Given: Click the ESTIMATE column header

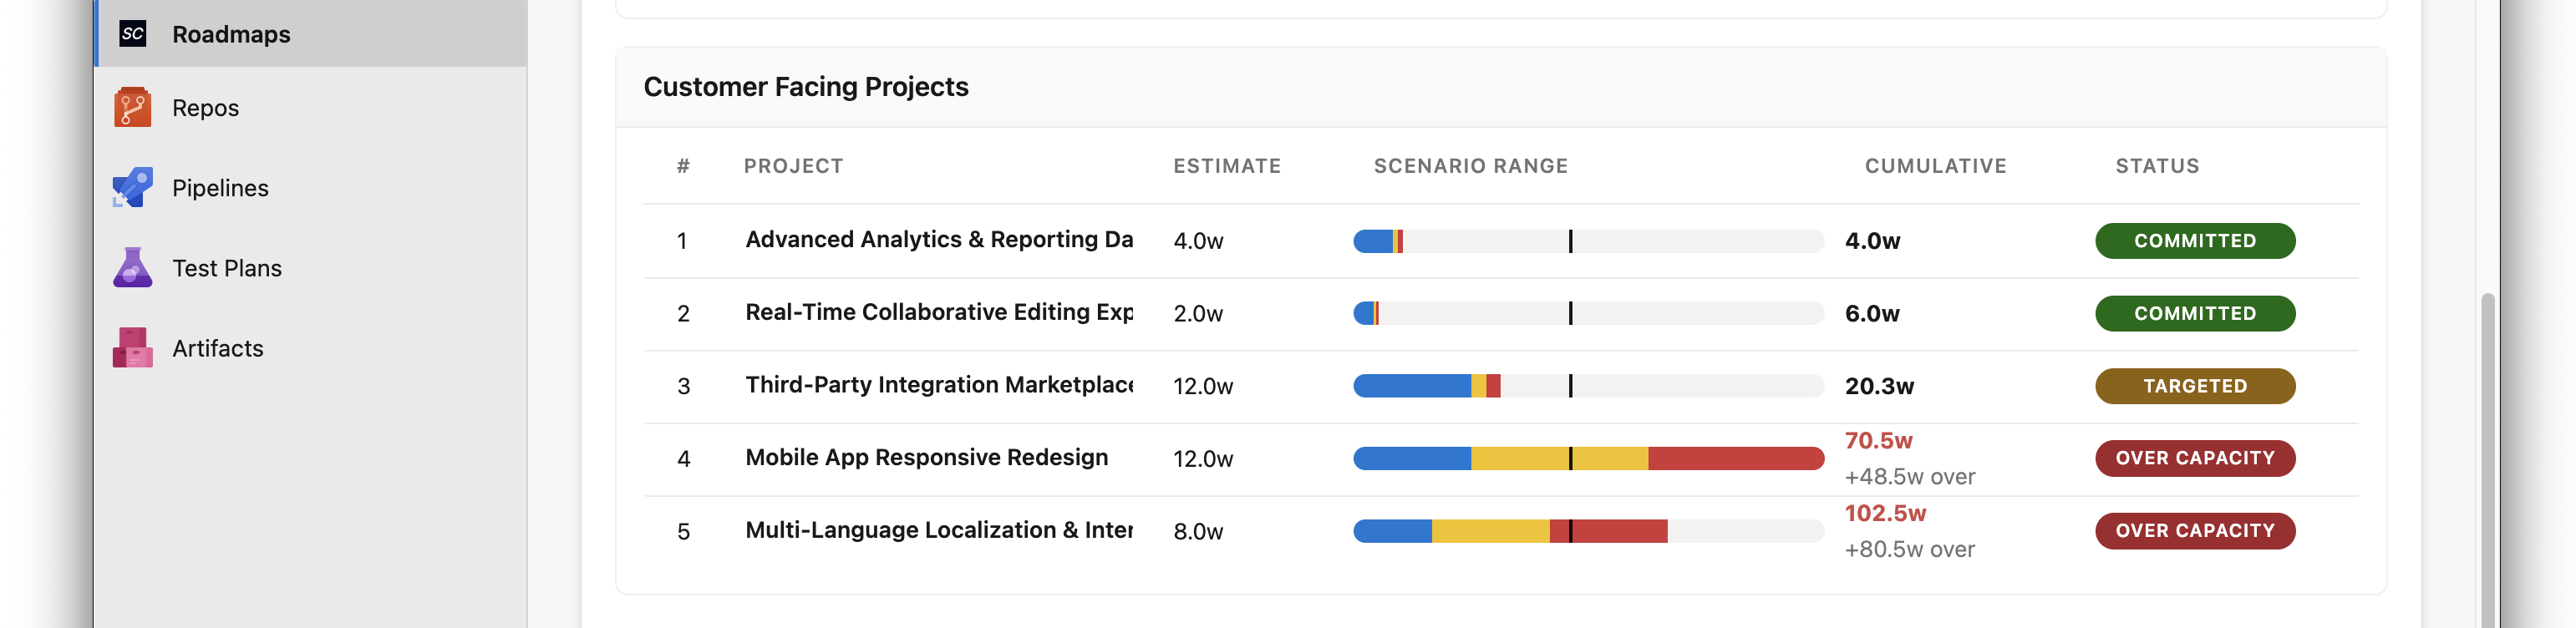Looking at the screenshot, I should (1226, 166).
